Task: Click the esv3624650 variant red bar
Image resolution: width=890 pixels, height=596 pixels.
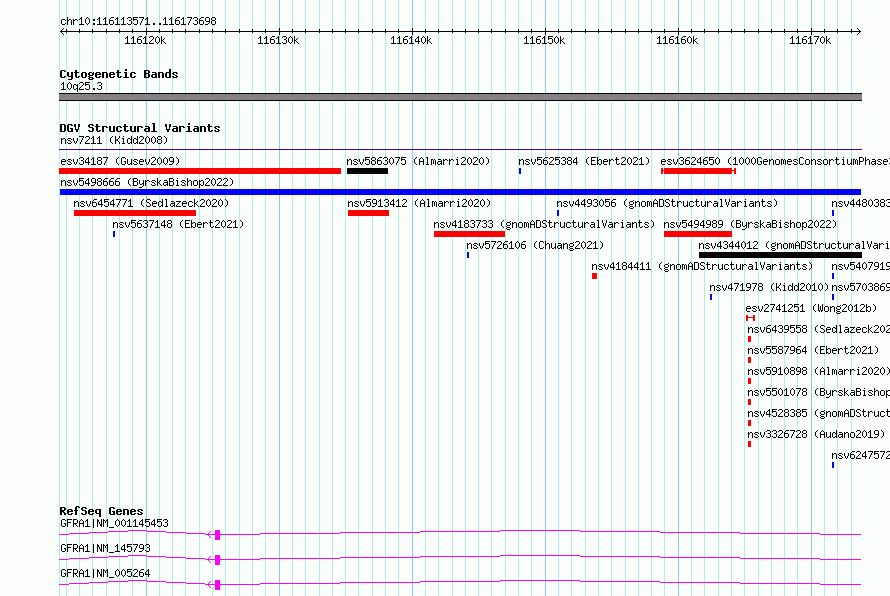Action: coord(698,171)
